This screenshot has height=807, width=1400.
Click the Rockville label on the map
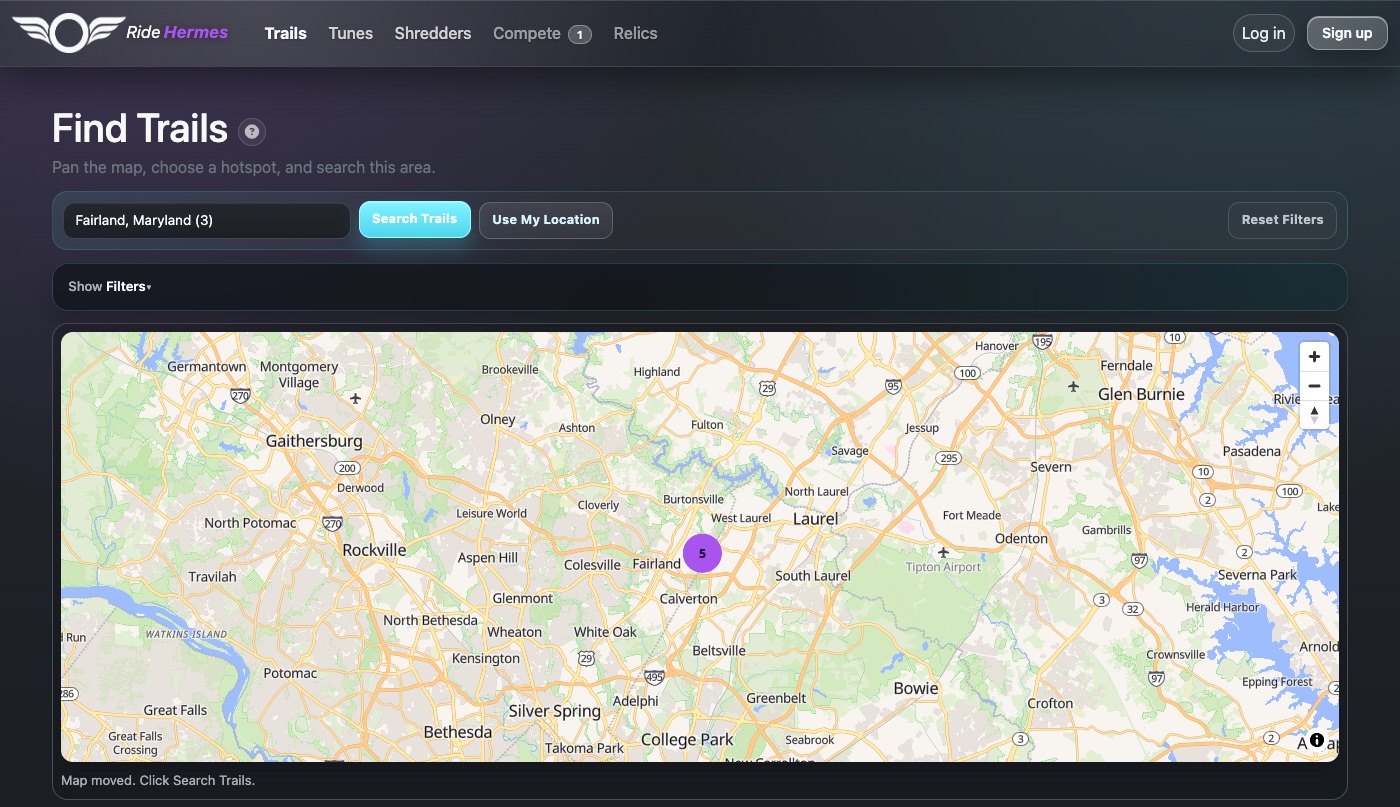point(374,550)
